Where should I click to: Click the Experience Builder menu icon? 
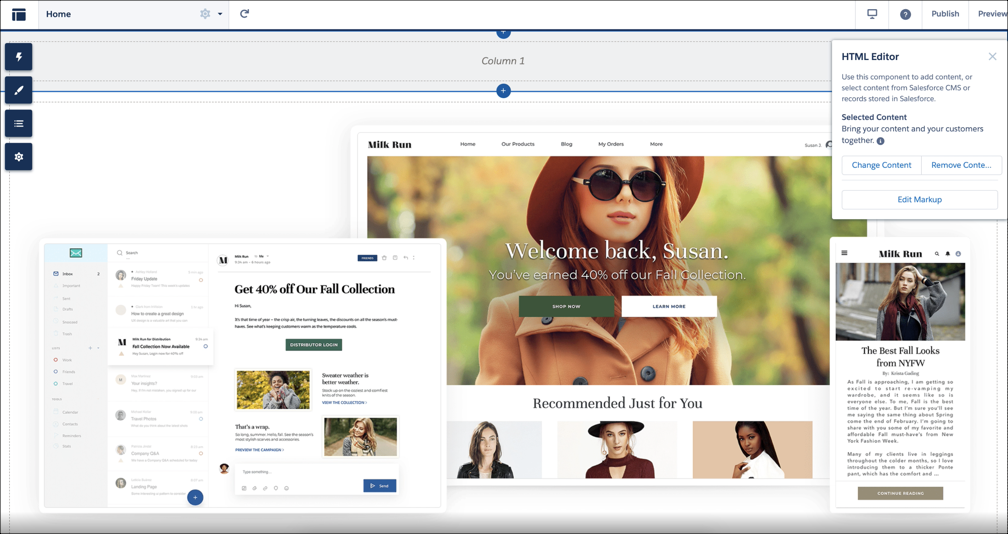point(18,14)
